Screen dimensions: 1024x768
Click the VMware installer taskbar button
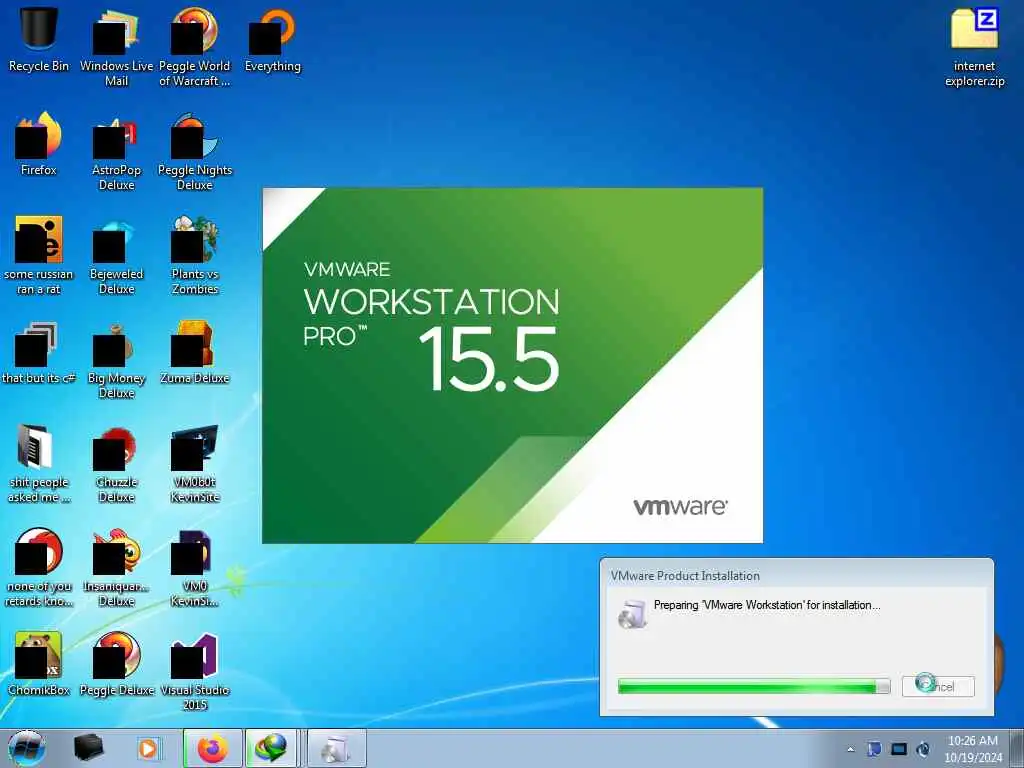coord(337,748)
